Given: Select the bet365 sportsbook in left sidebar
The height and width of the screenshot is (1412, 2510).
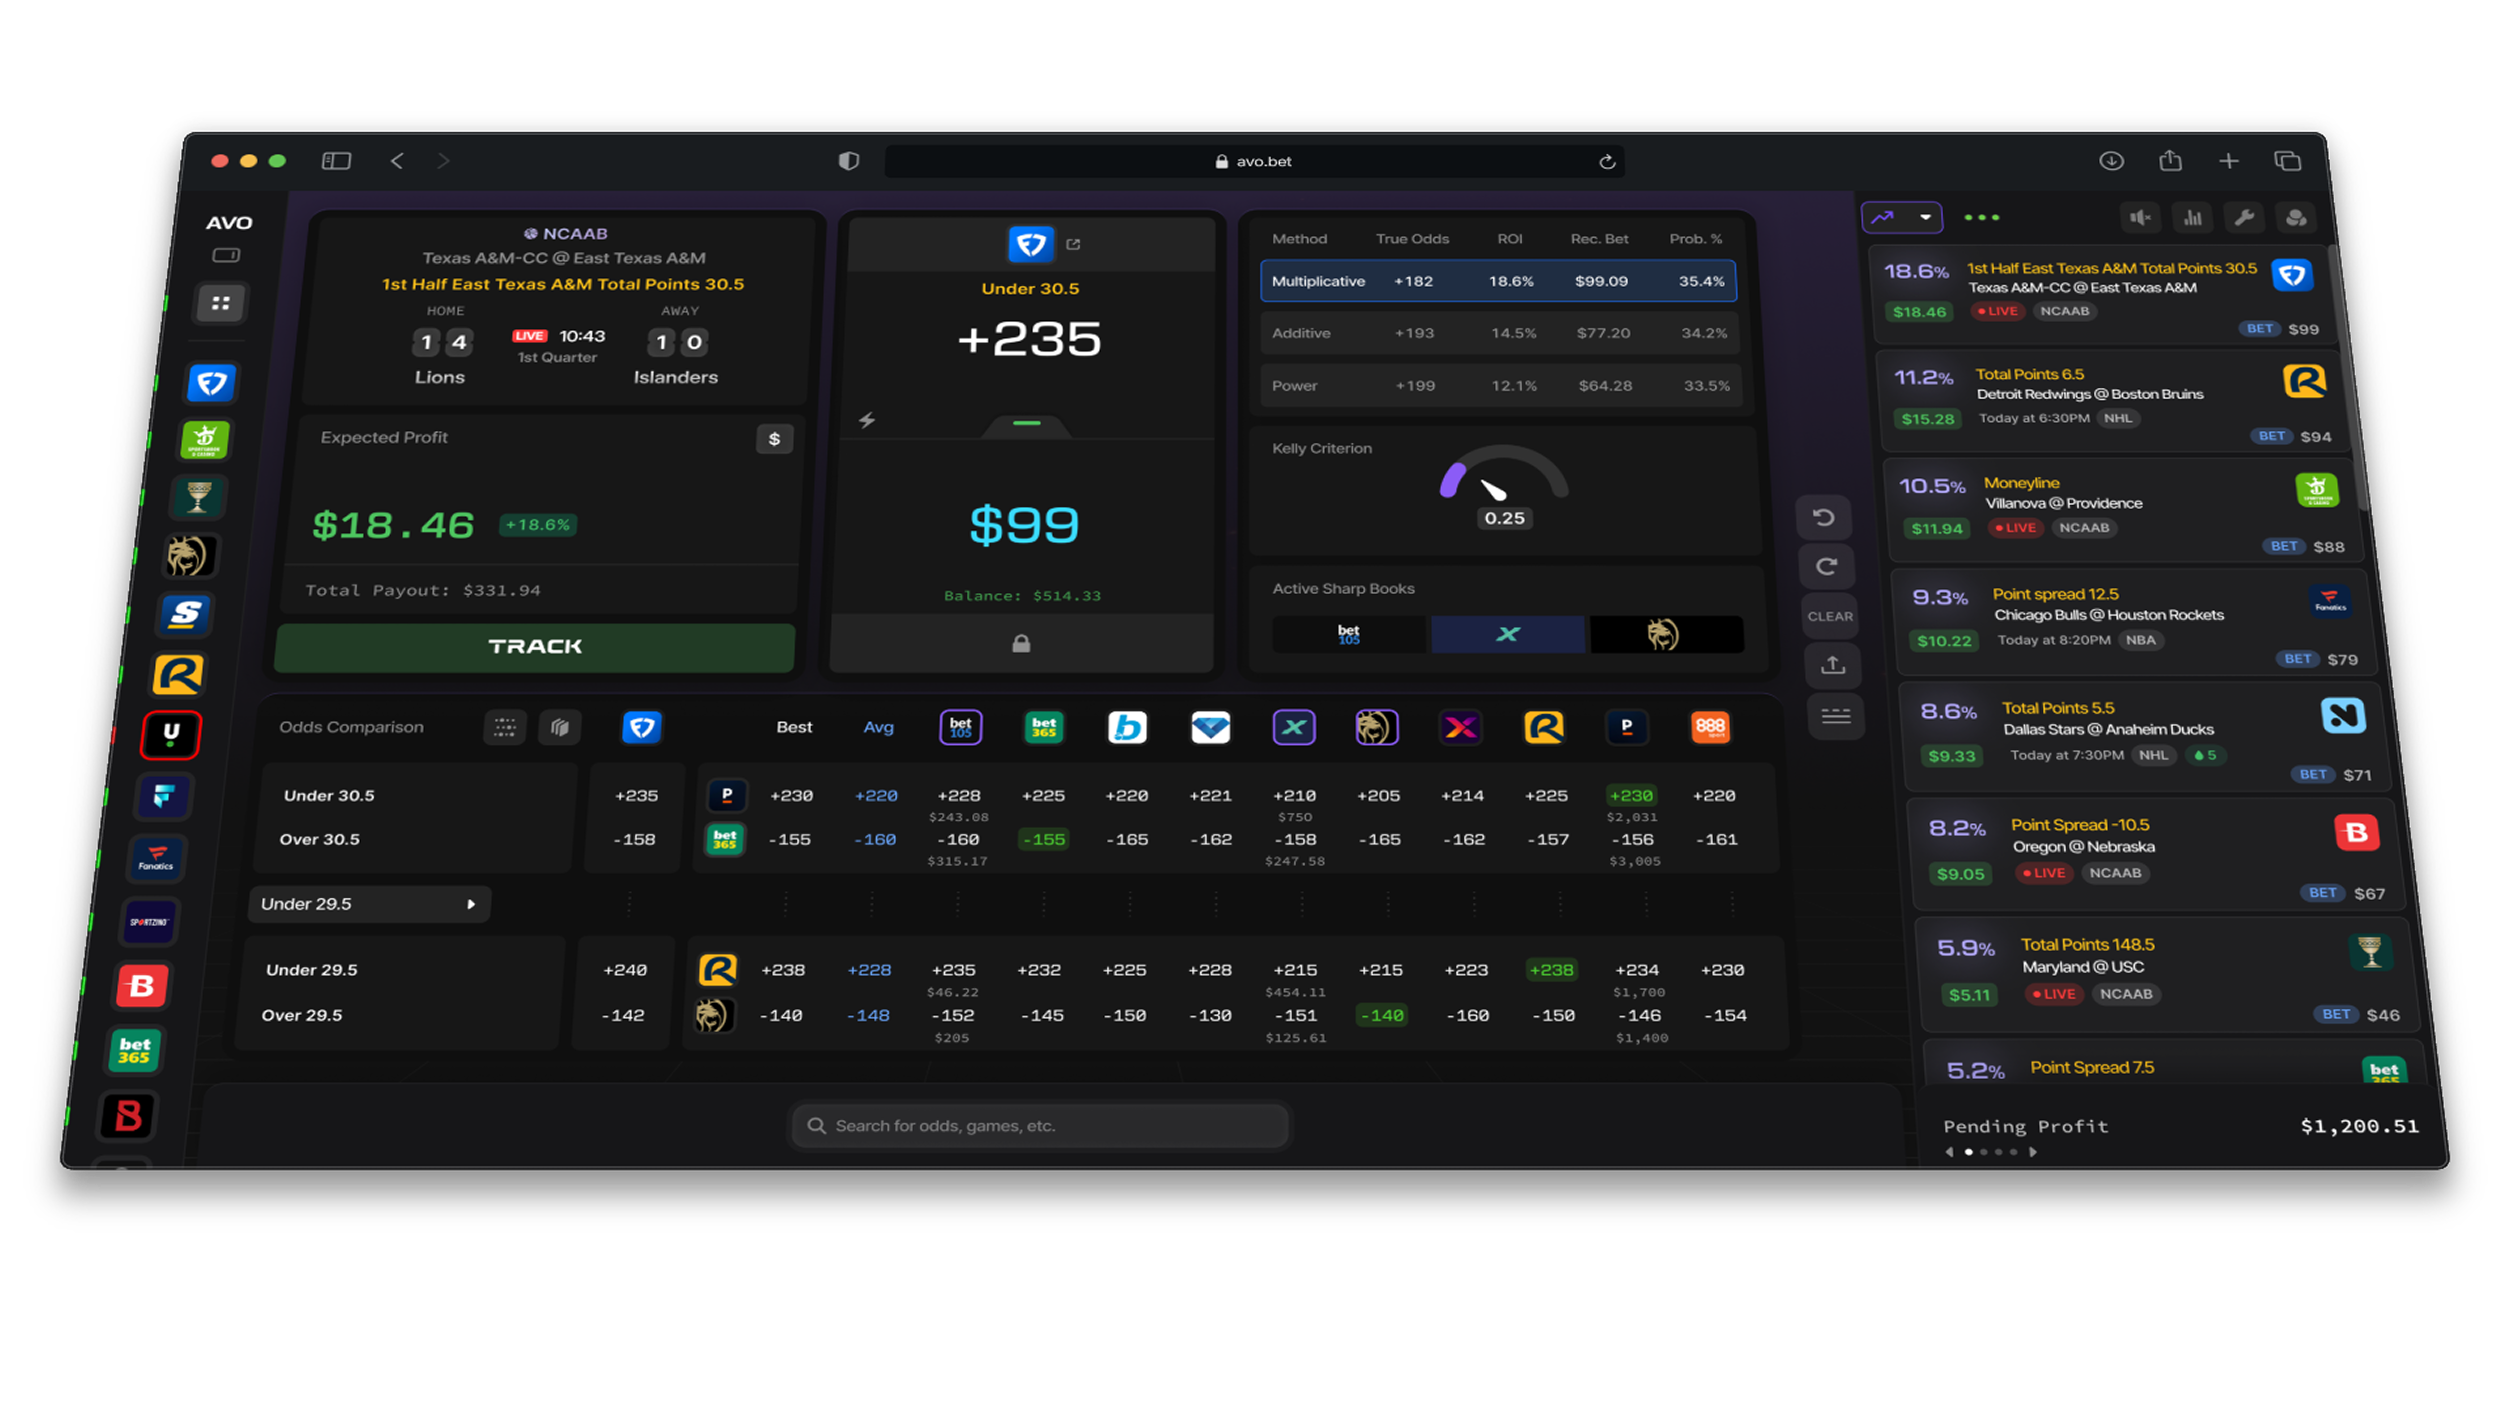Looking at the screenshot, I should click(134, 1050).
